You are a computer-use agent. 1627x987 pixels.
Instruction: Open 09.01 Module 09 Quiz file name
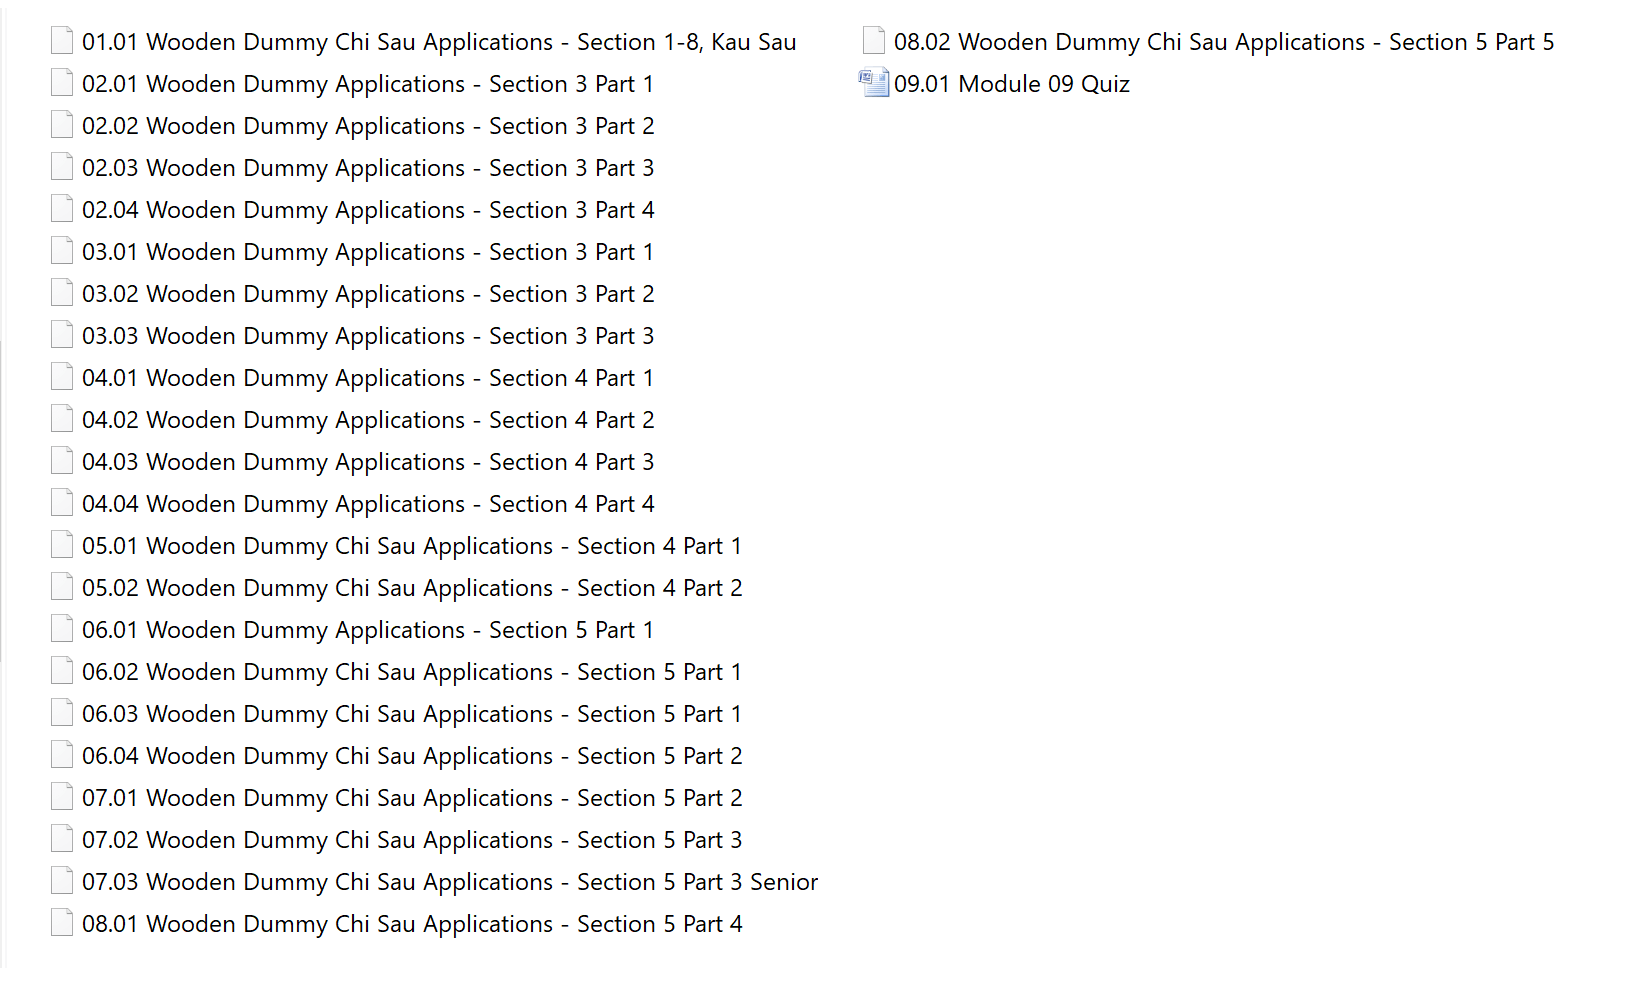1011,84
